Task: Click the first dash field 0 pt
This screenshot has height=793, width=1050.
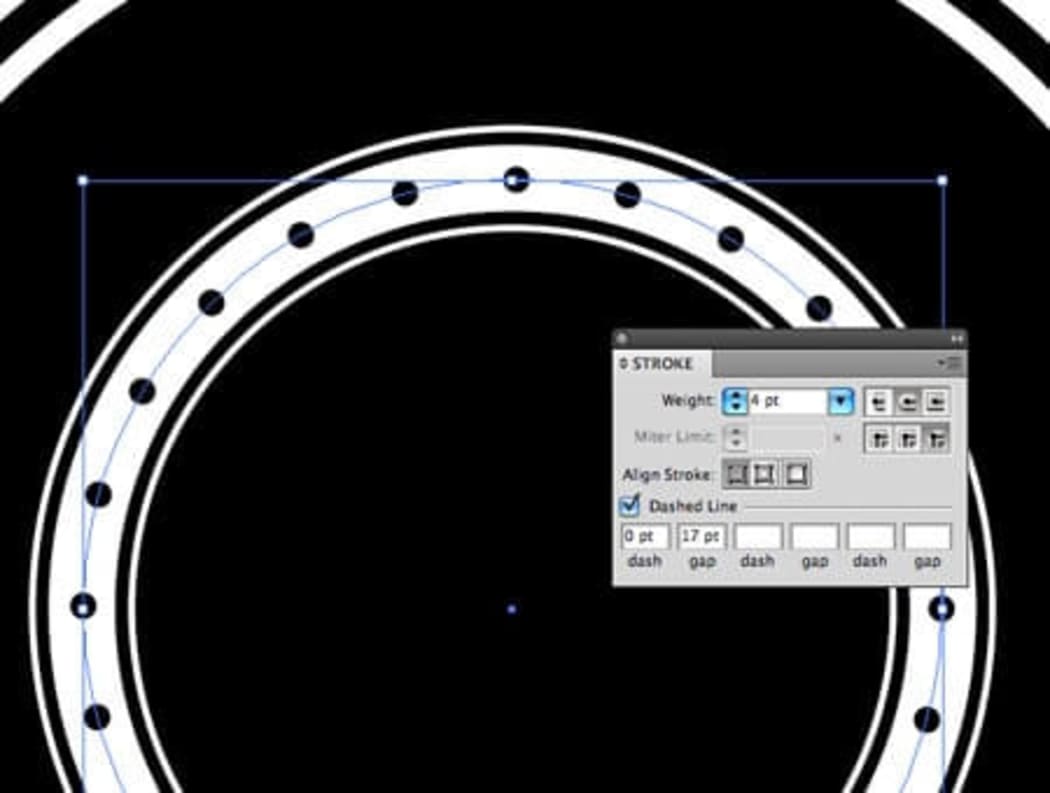Action: point(646,536)
